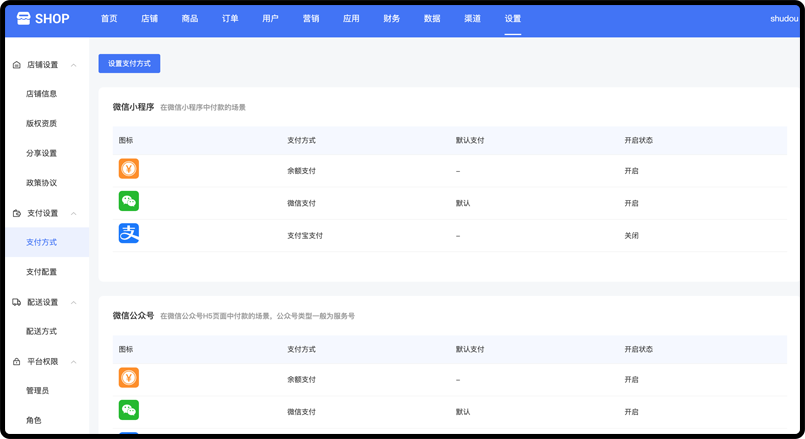Screen dimensions: 805x439
Task: Collapse the 平台权限 section chevron
Action: click(73, 361)
